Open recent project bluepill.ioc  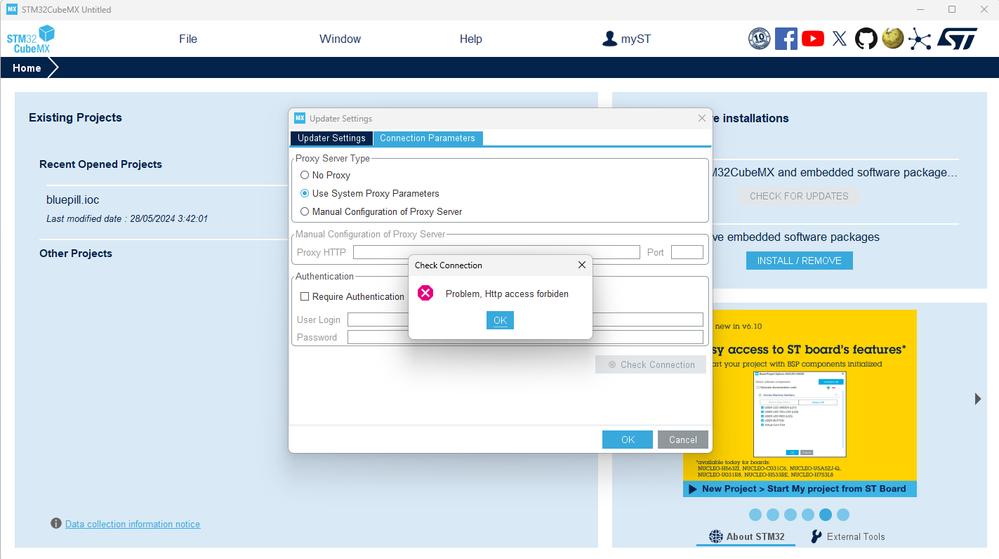pyautogui.click(x=73, y=200)
